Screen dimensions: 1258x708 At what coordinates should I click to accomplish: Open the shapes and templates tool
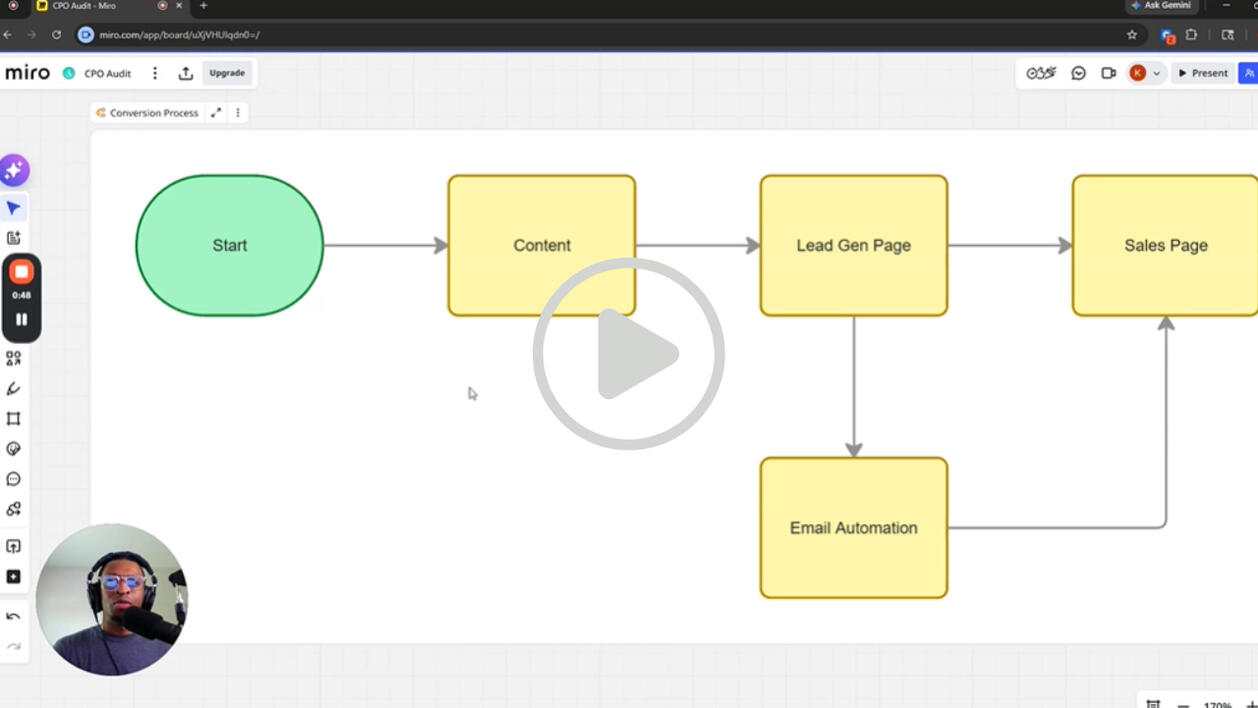tap(14, 358)
